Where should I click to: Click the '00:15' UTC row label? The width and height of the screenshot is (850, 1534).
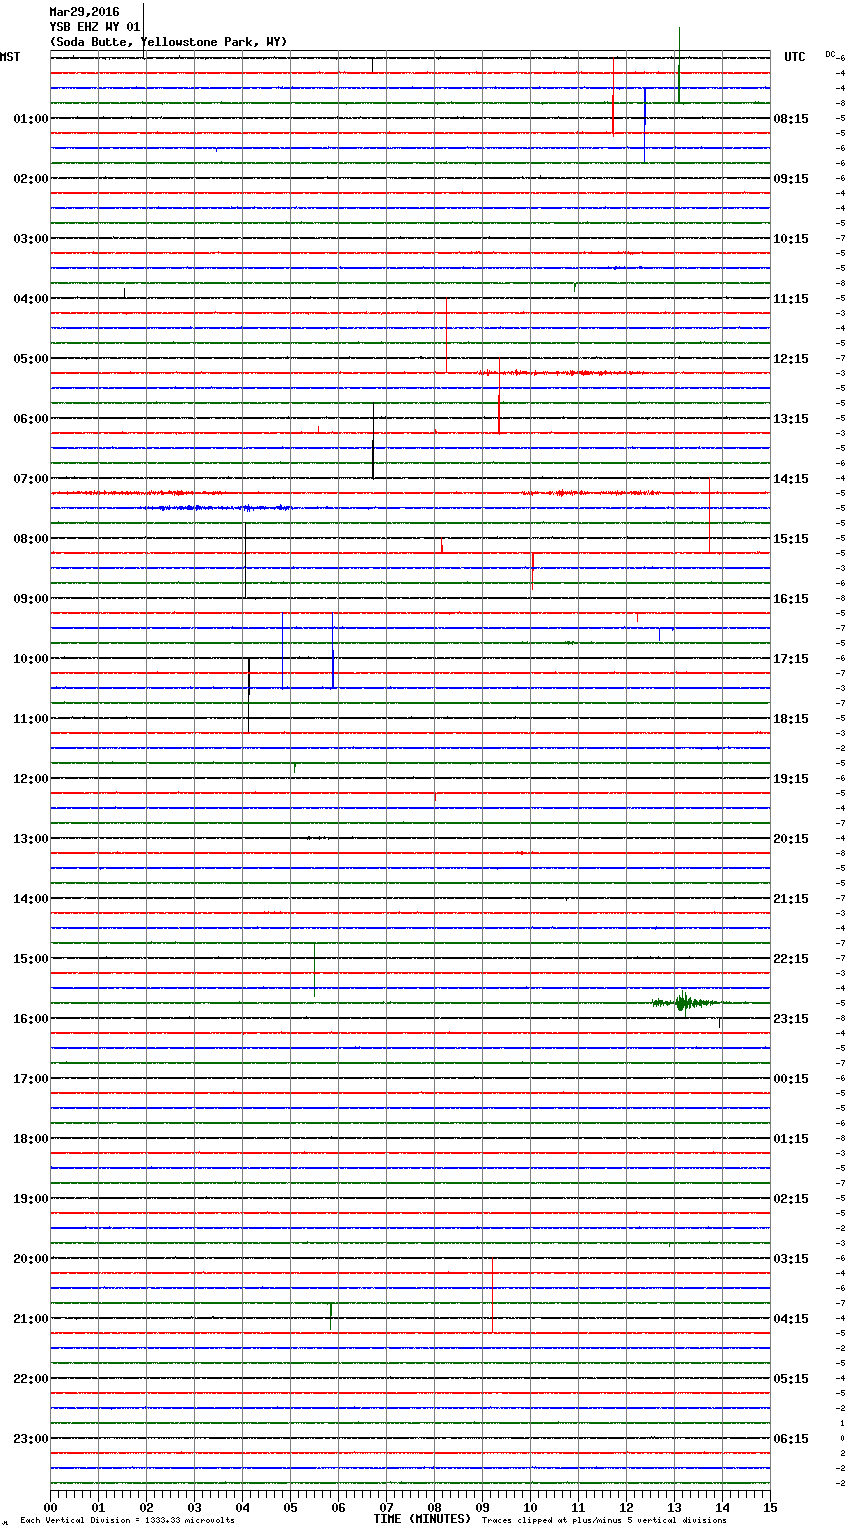point(791,1079)
